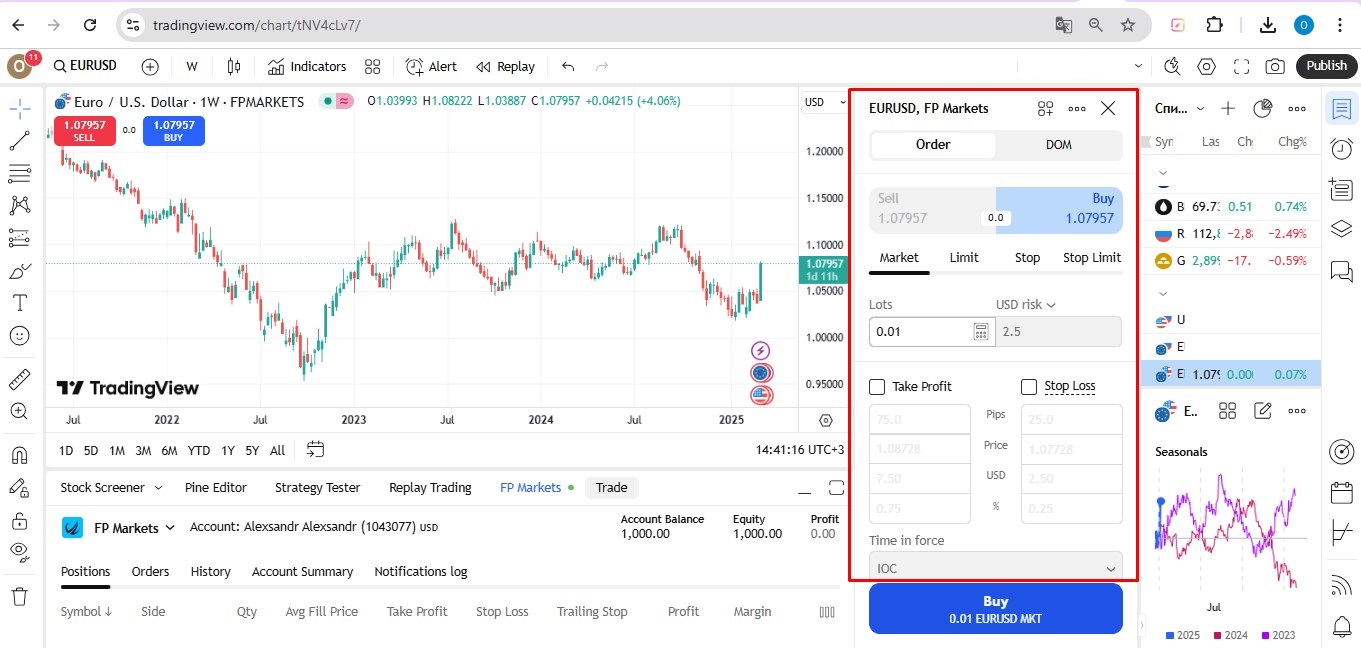This screenshot has width=1361, height=648.
Task: Open the Replay Trading tab
Action: [x=430, y=487]
